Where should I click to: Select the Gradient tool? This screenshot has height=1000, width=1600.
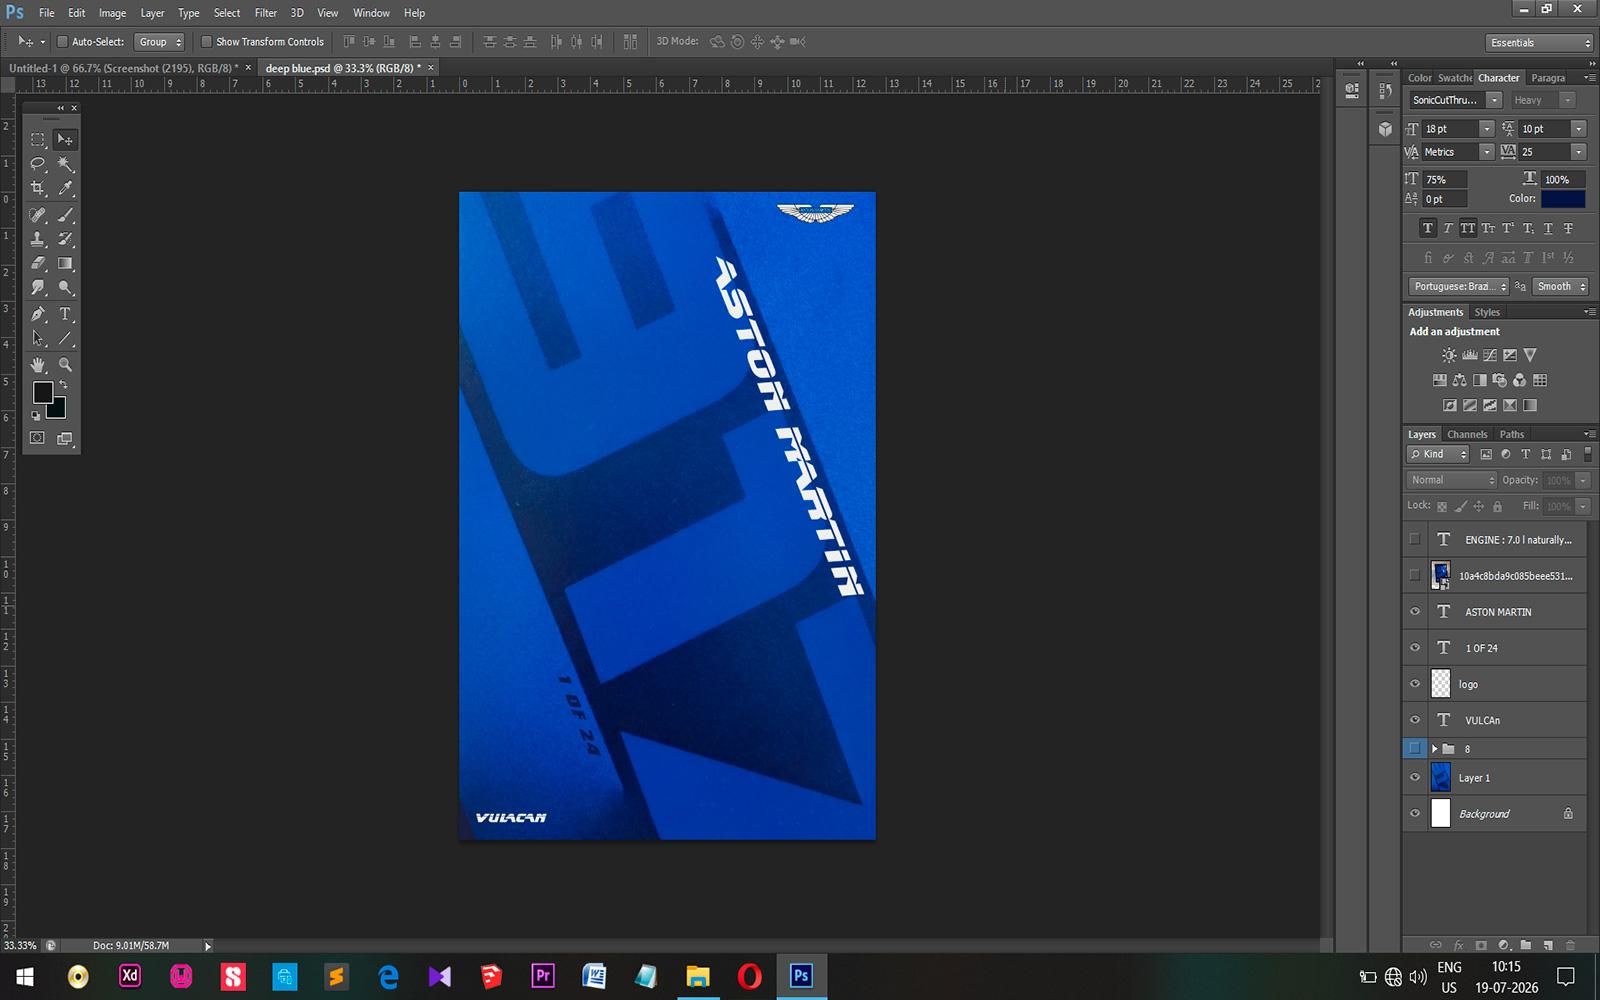coord(65,264)
